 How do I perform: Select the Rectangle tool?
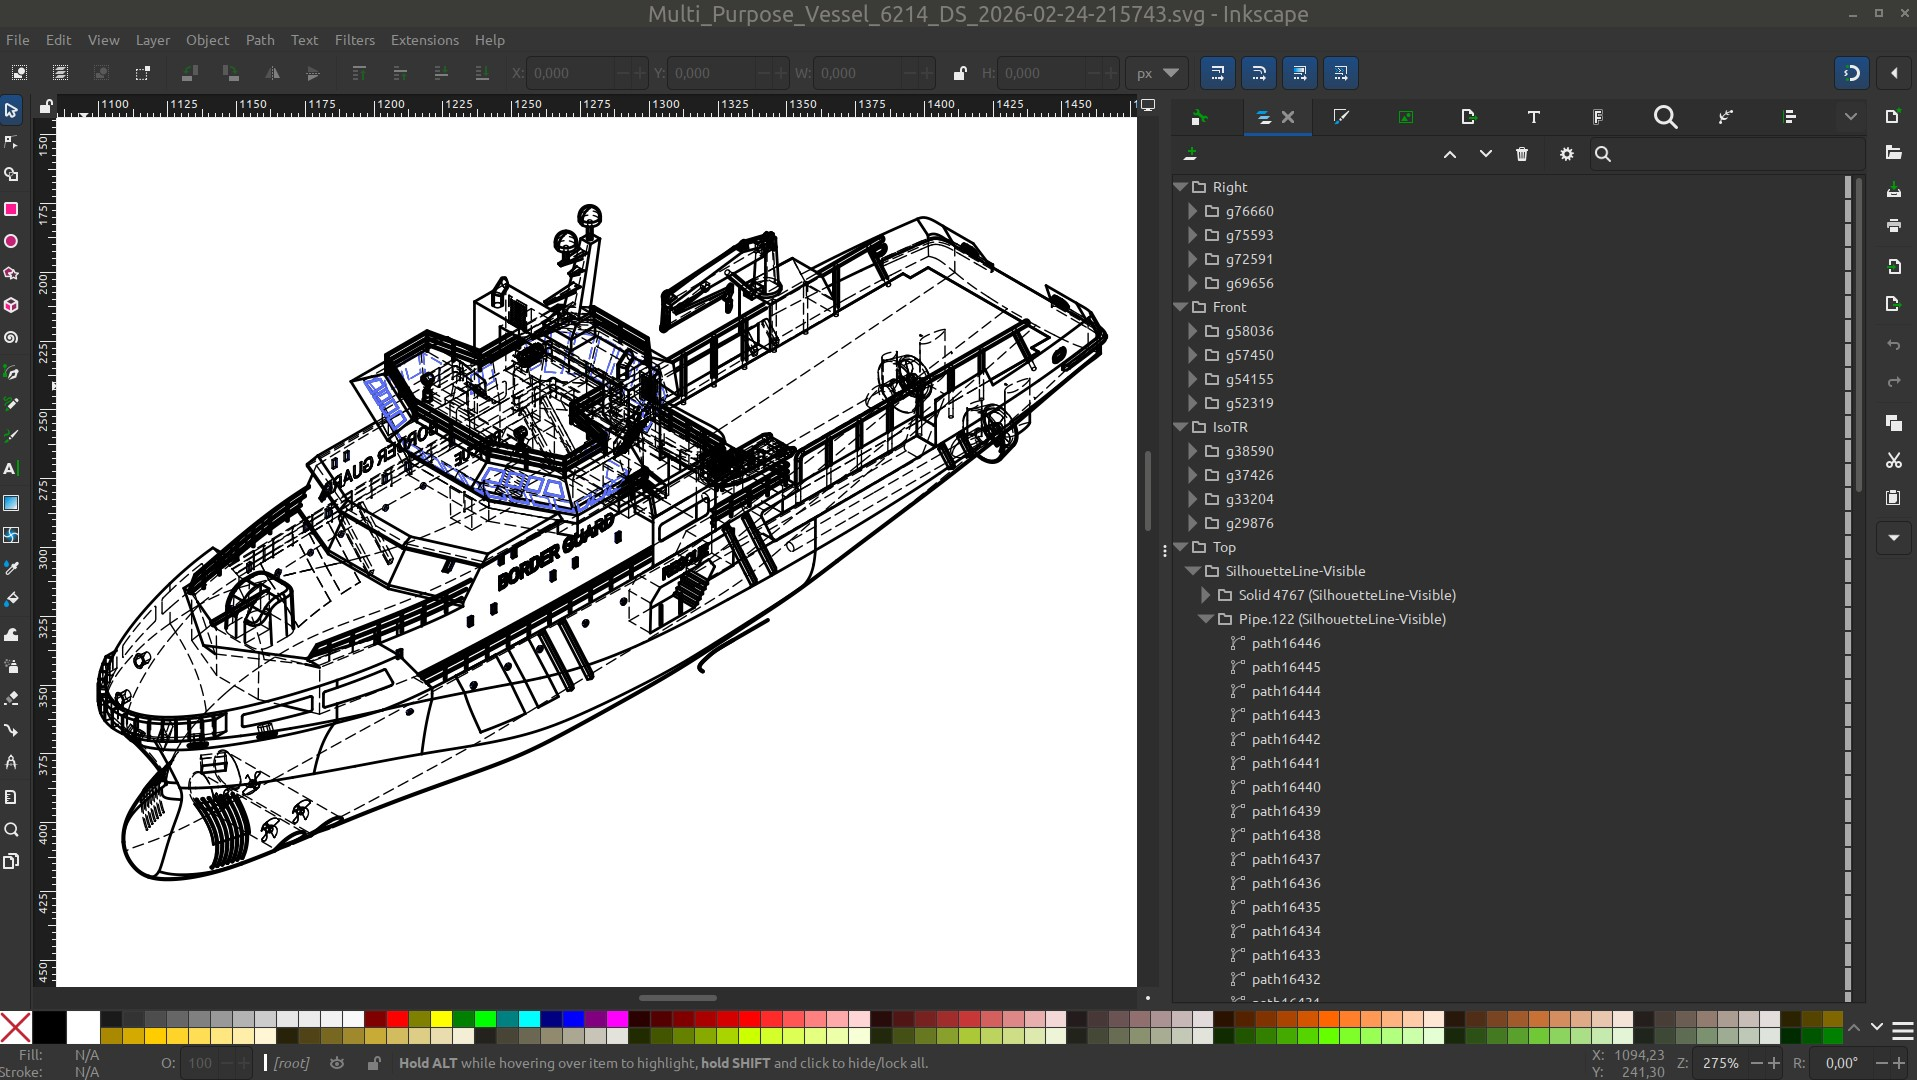(11, 209)
